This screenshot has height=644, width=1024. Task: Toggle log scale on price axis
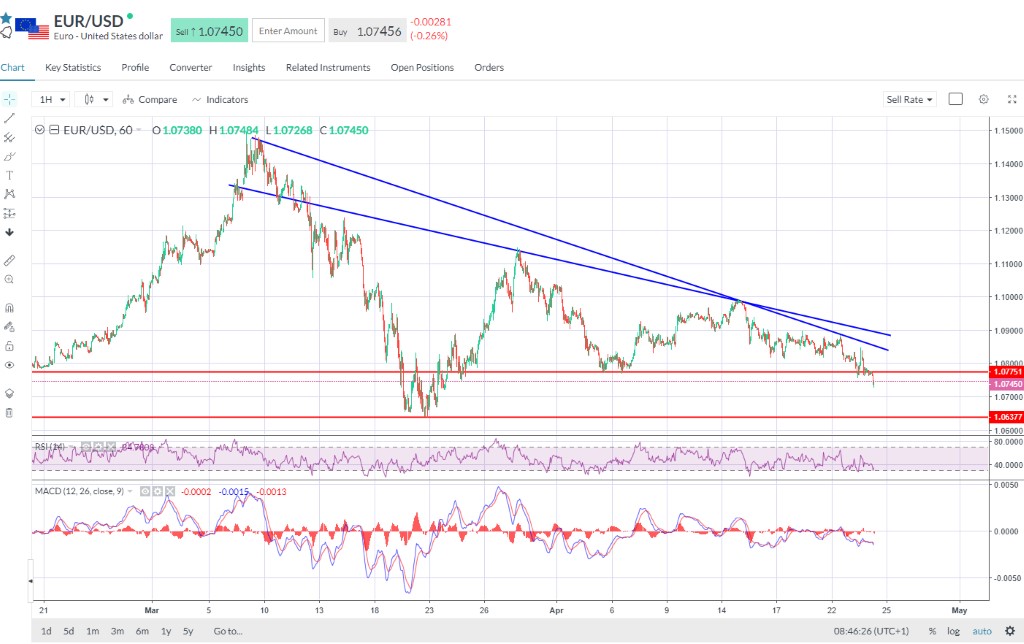[x=952, y=631]
